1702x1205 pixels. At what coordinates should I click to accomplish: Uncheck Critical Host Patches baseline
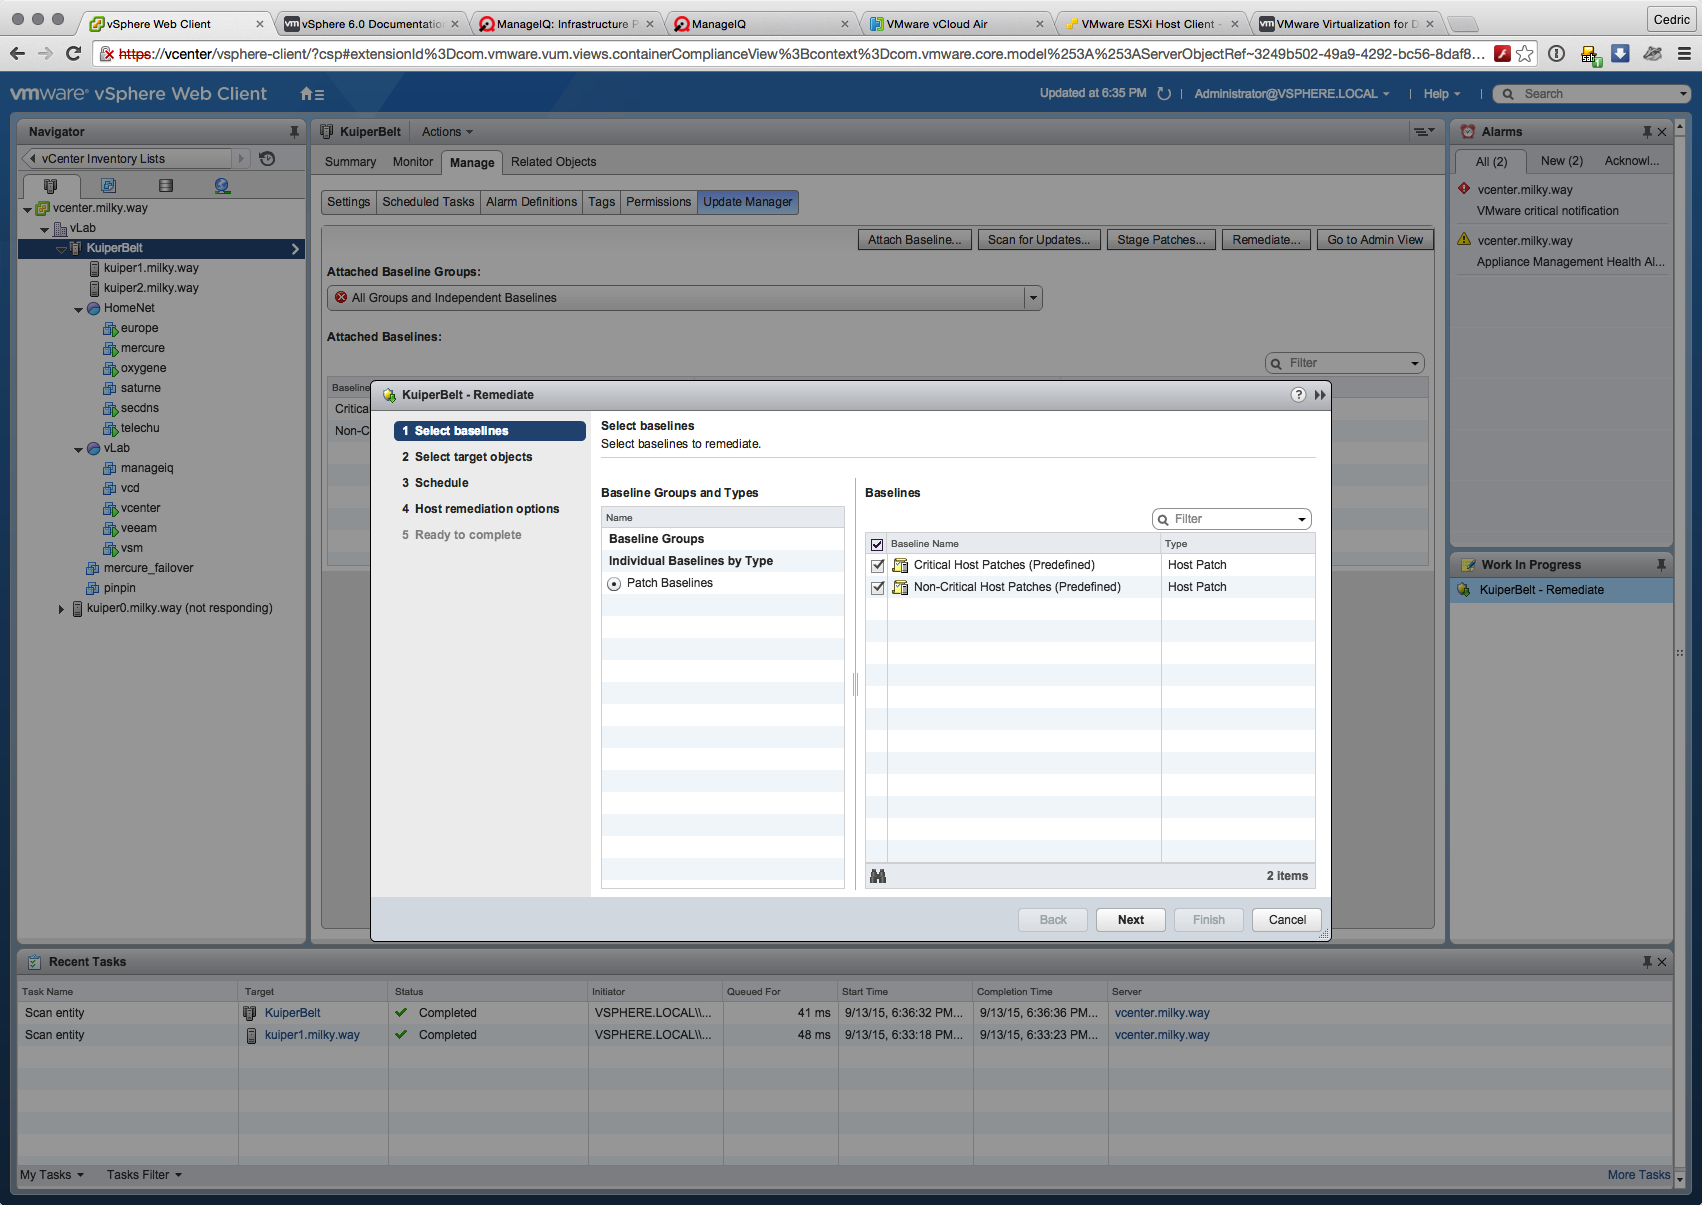(878, 566)
